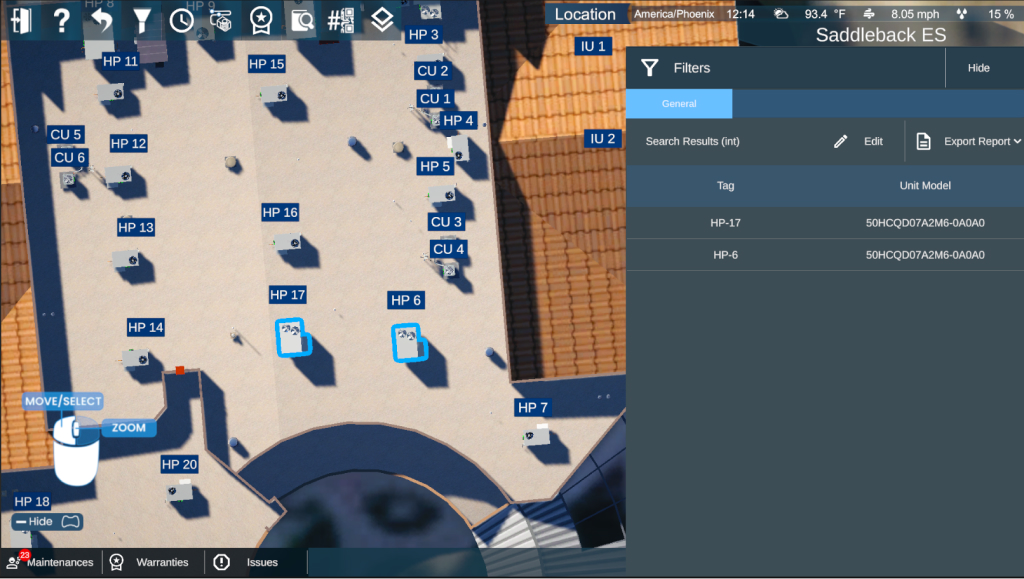Screen dimensions: 1024x579
Task: Switch to the General tab
Action: (x=679, y=104)
